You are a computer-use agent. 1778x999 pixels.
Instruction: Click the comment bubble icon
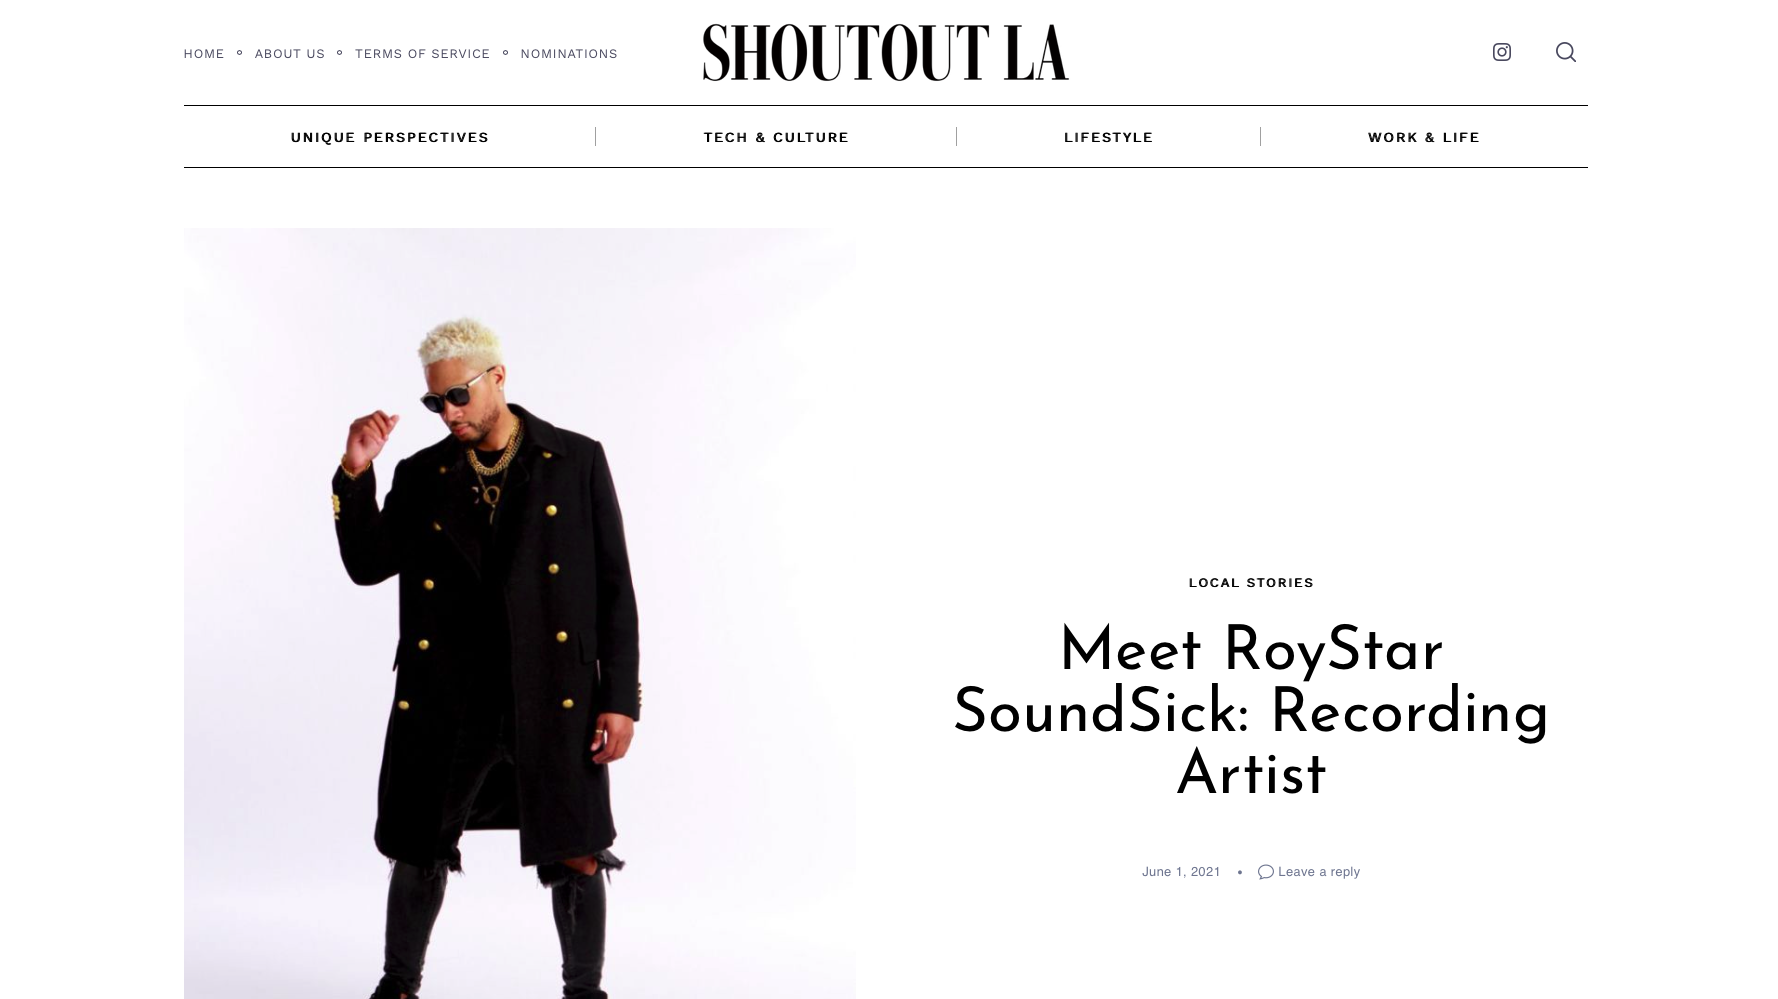coord(1265,872)
